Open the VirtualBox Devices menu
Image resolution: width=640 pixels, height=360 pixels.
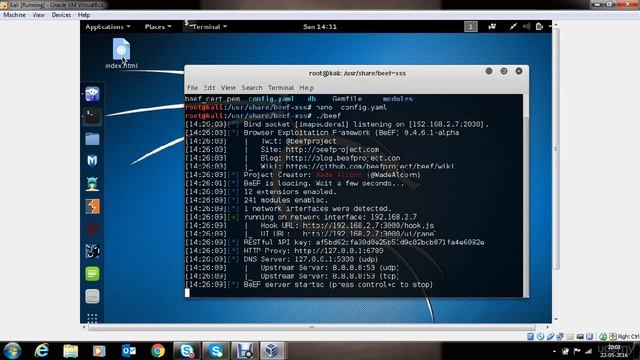(x=61, y=15)
